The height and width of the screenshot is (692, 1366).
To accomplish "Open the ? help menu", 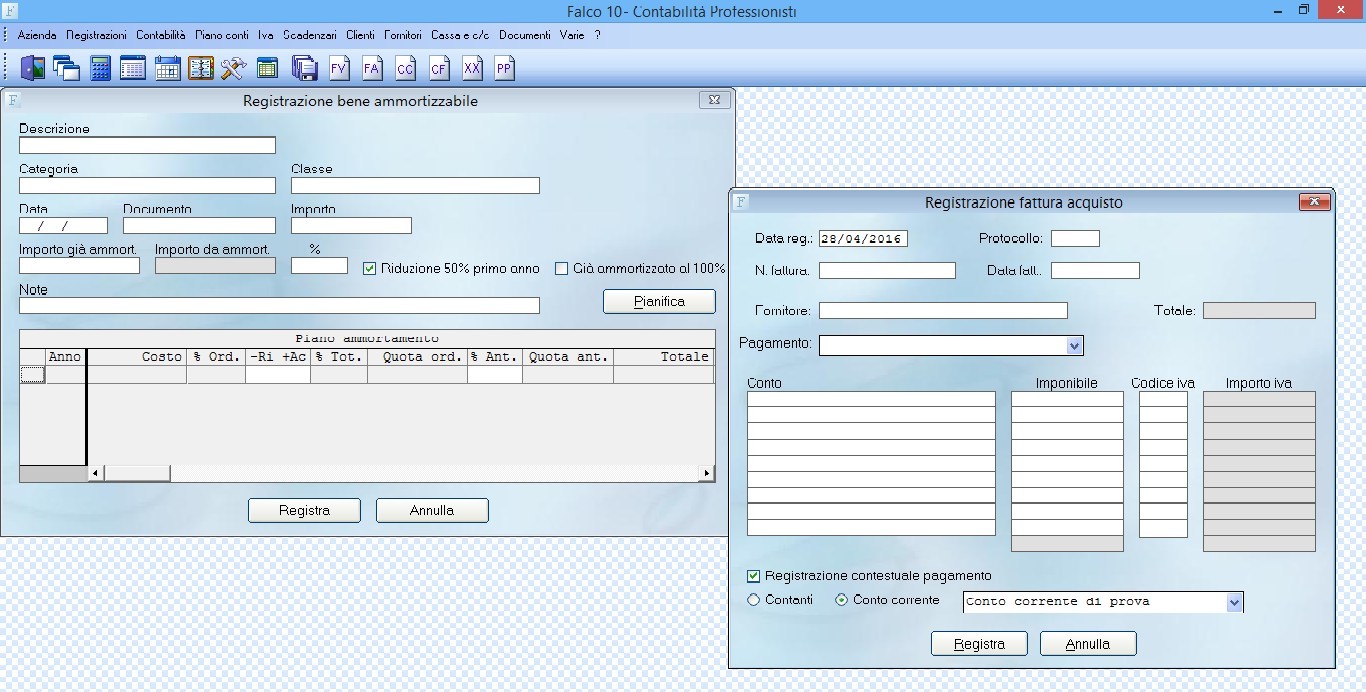I will 597,35.
